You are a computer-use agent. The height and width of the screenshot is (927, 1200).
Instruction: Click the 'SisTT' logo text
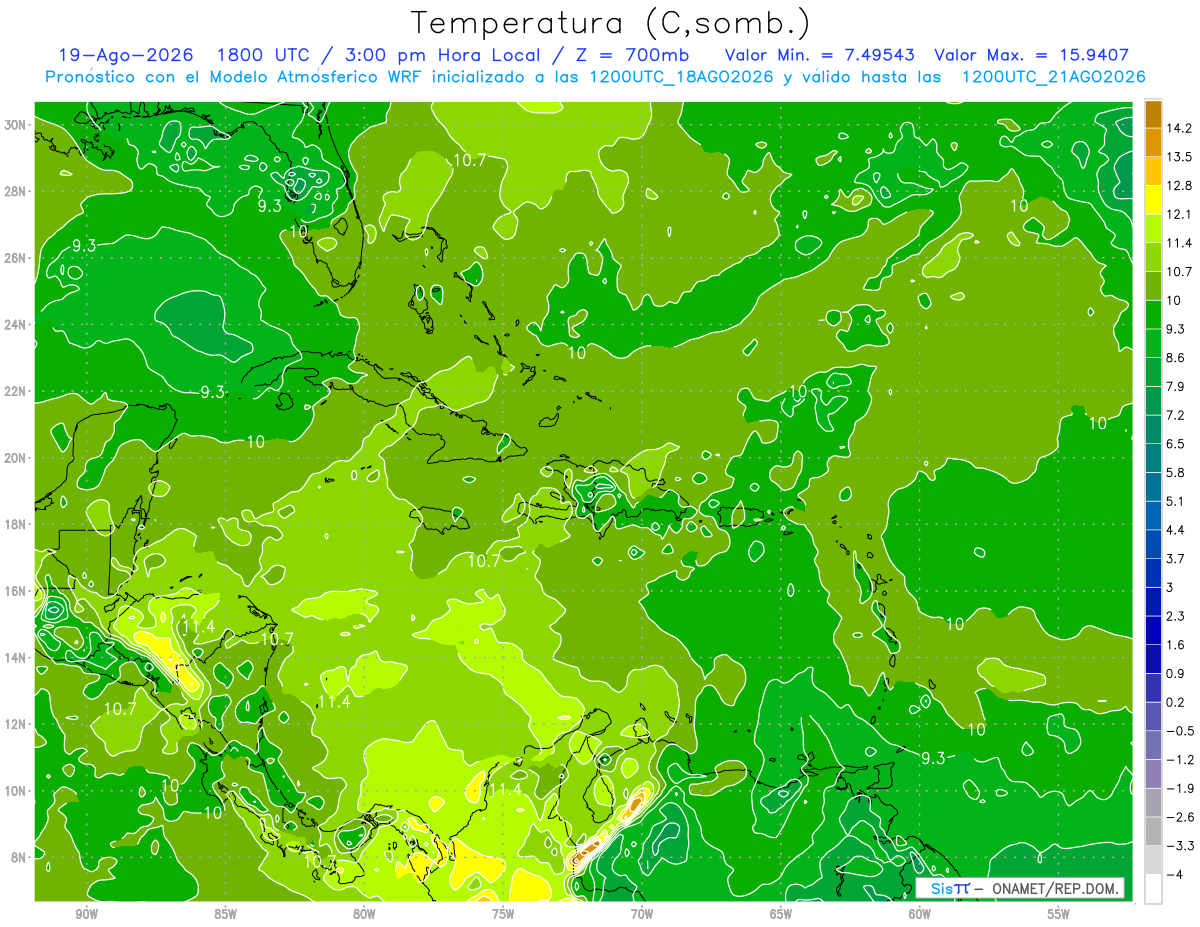click(x=949, y=888)
